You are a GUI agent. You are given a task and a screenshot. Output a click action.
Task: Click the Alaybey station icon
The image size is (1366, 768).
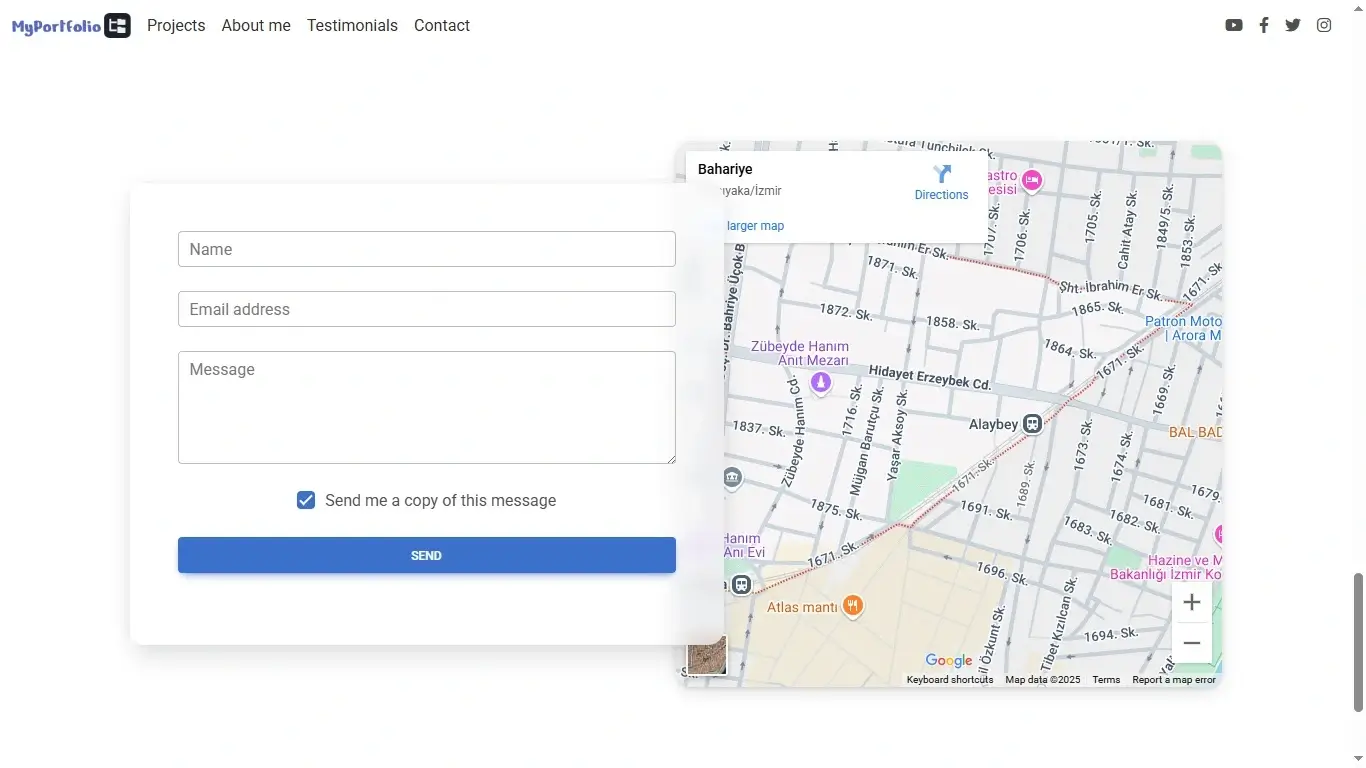tap(1033, 424)
